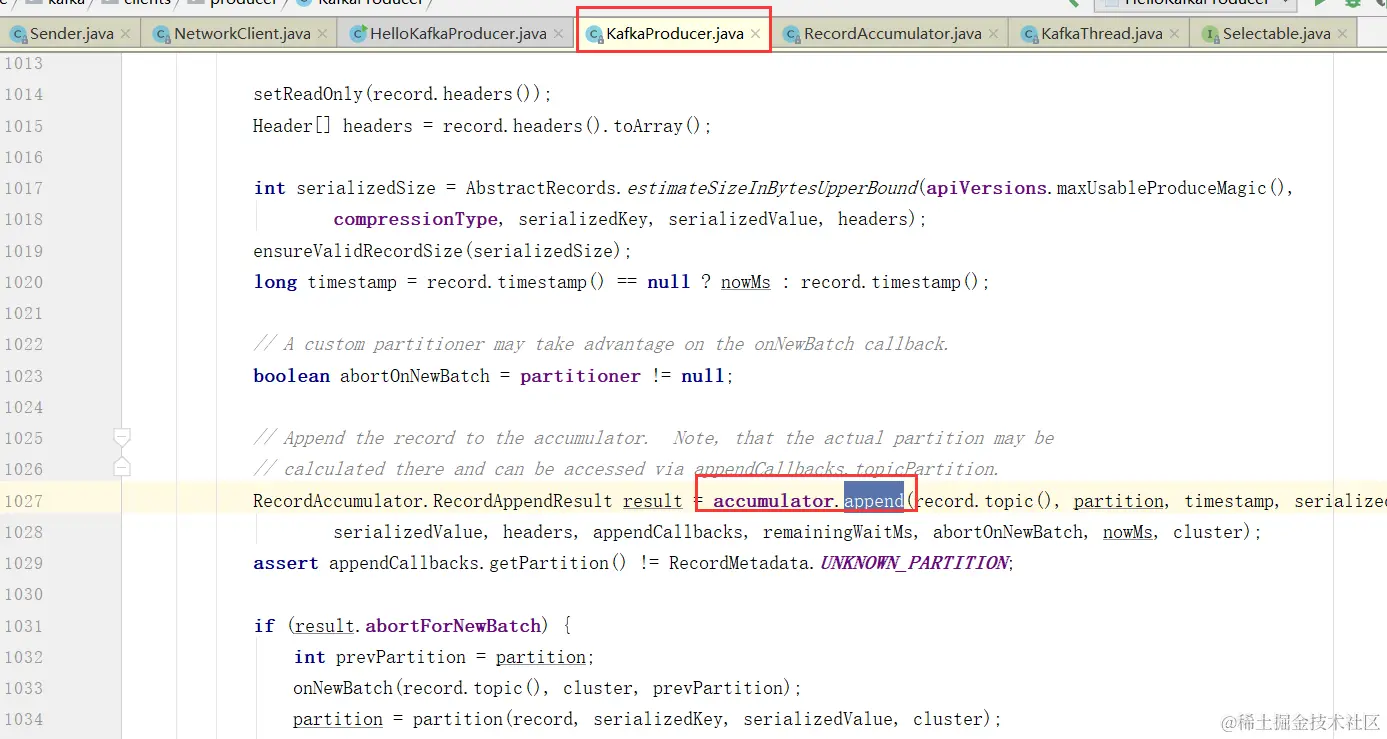Click the runnable class icon on HelloKafkaProducer.java tab

pos(358,34)
